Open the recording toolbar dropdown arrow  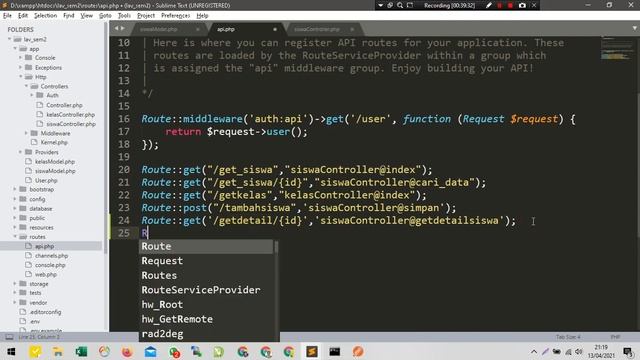click(x=380, y=5)
